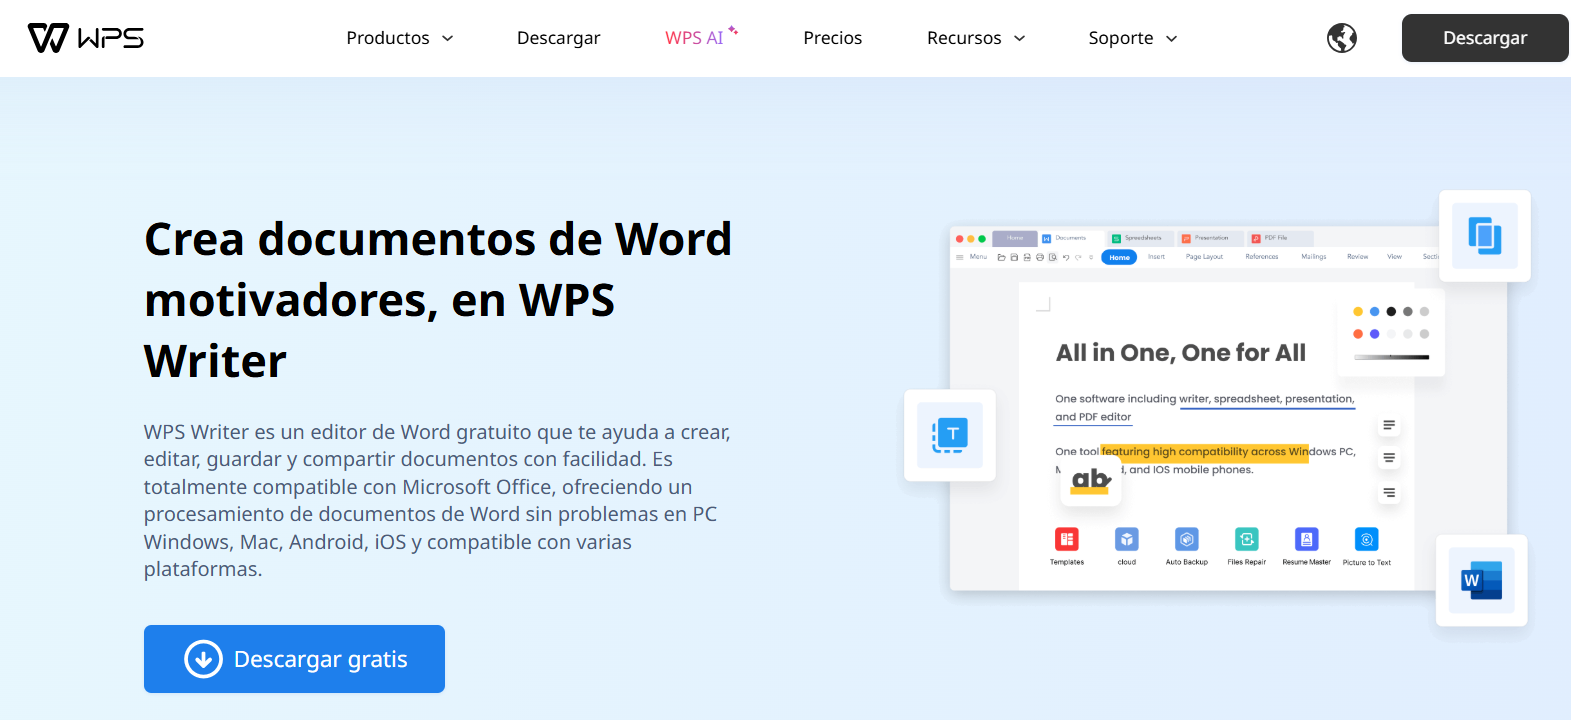This screenshot has height=720, width=1571.
Task: Click the floating text box T icon card
Action: point(950,435)
